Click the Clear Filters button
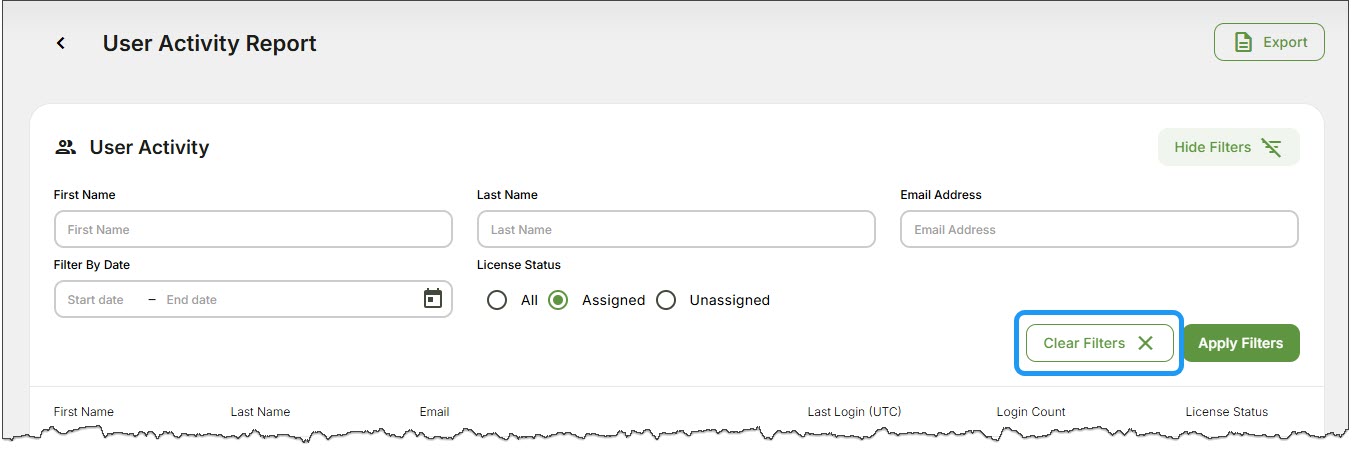 [x=1099, y=343]
